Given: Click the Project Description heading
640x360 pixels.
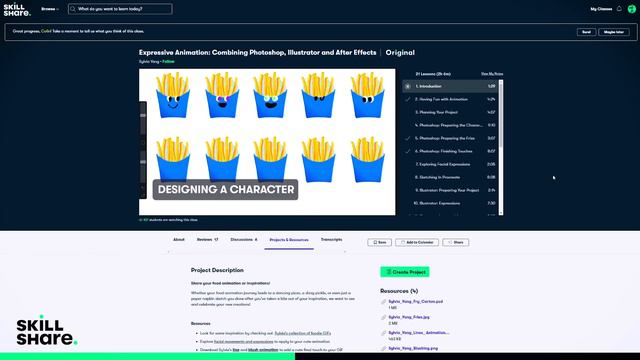Looking at the screenshot, I should 217,270.
